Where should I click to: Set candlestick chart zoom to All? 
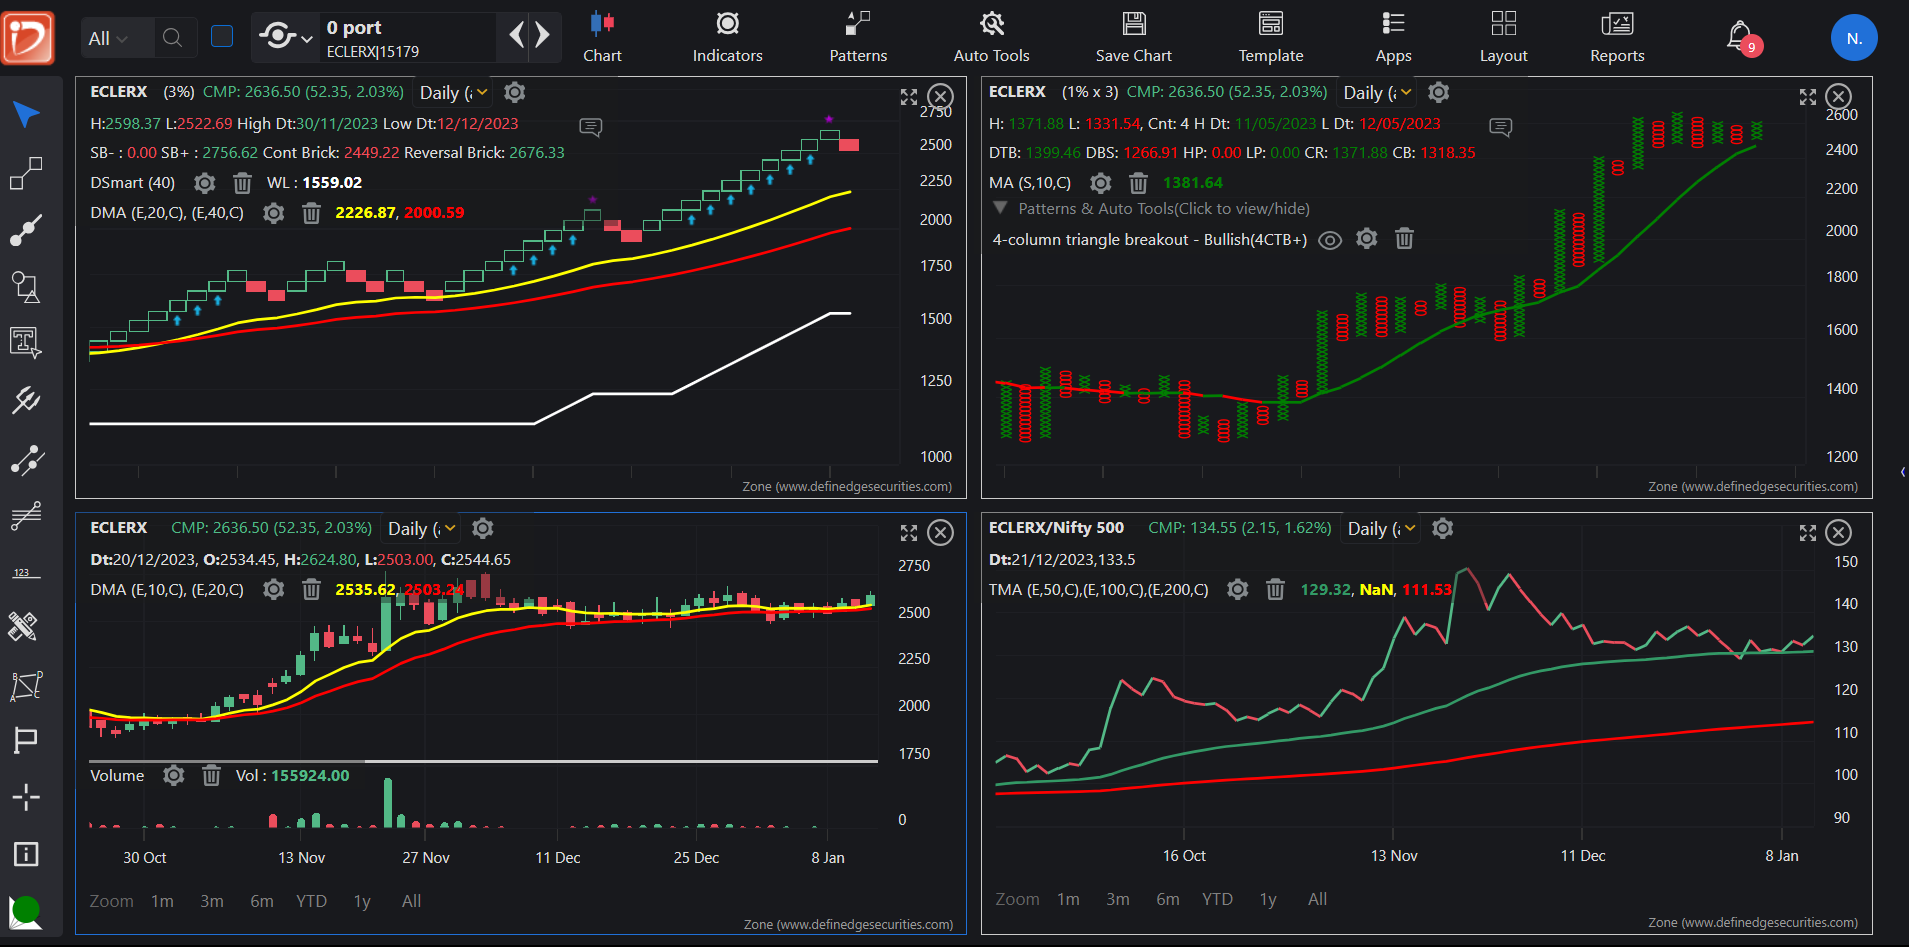tap(411, 901)
